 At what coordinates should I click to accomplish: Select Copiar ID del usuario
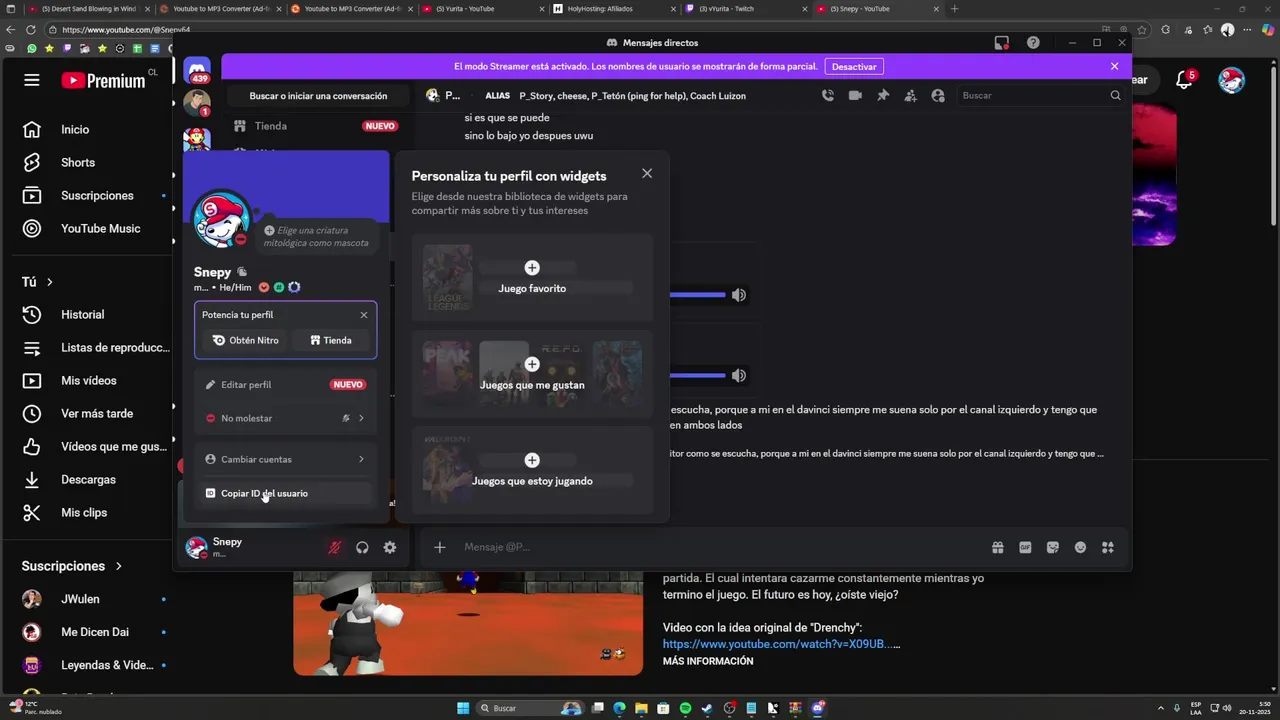point(285,493)
